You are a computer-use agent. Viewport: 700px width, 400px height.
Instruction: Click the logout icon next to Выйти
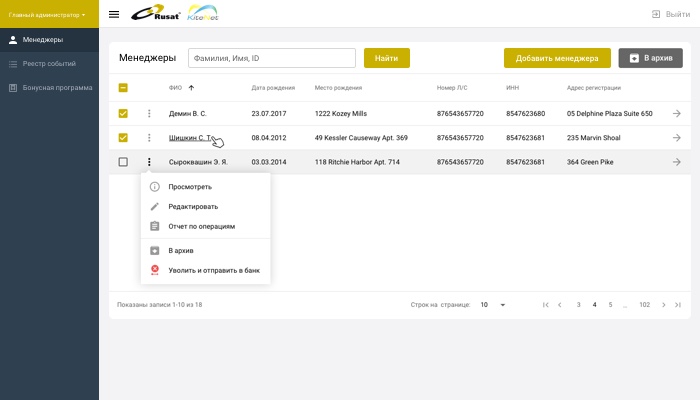655,14
